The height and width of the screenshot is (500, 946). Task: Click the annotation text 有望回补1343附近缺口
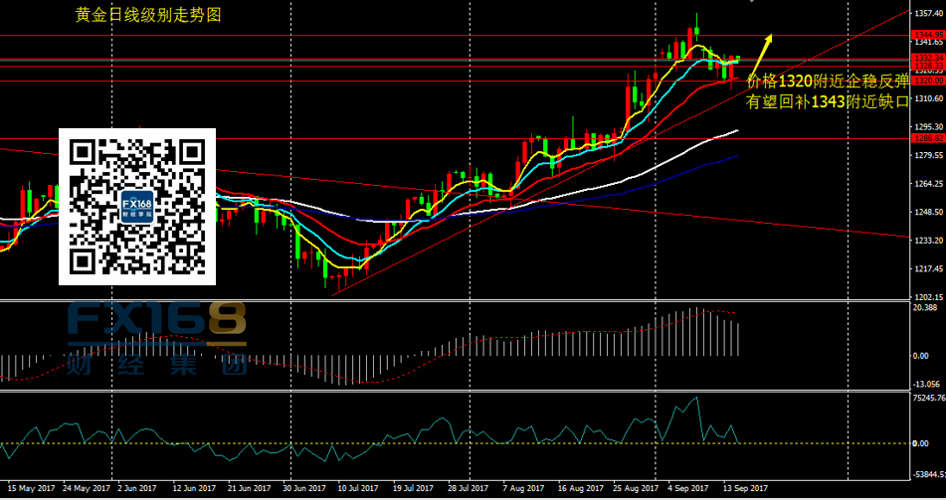828,101
